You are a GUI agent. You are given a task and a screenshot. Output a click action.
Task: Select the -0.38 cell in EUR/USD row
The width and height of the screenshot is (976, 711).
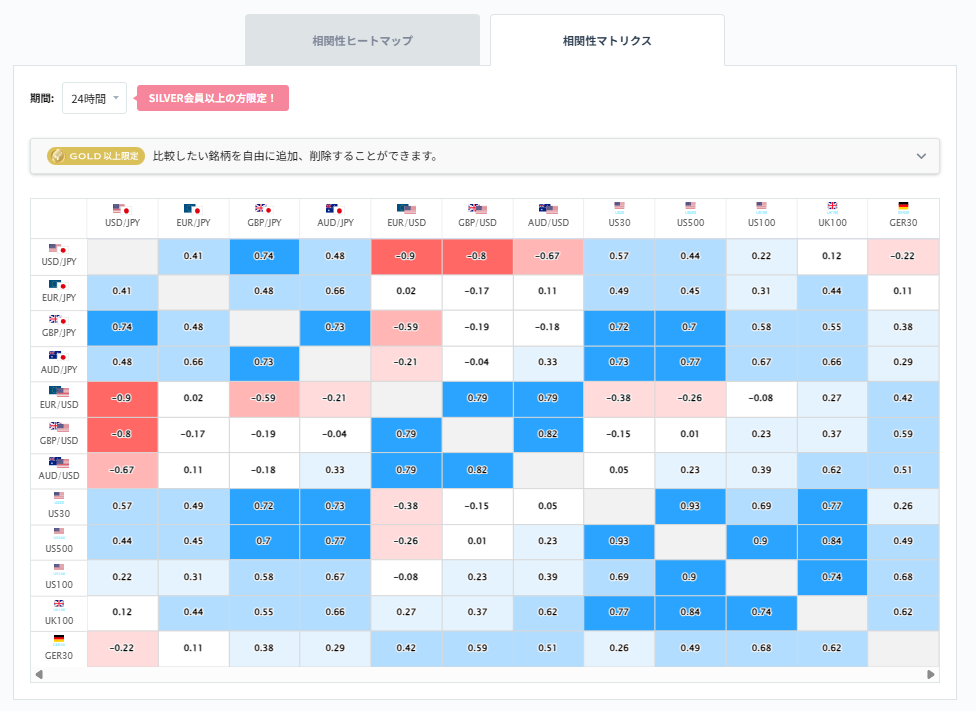(619, 398)
